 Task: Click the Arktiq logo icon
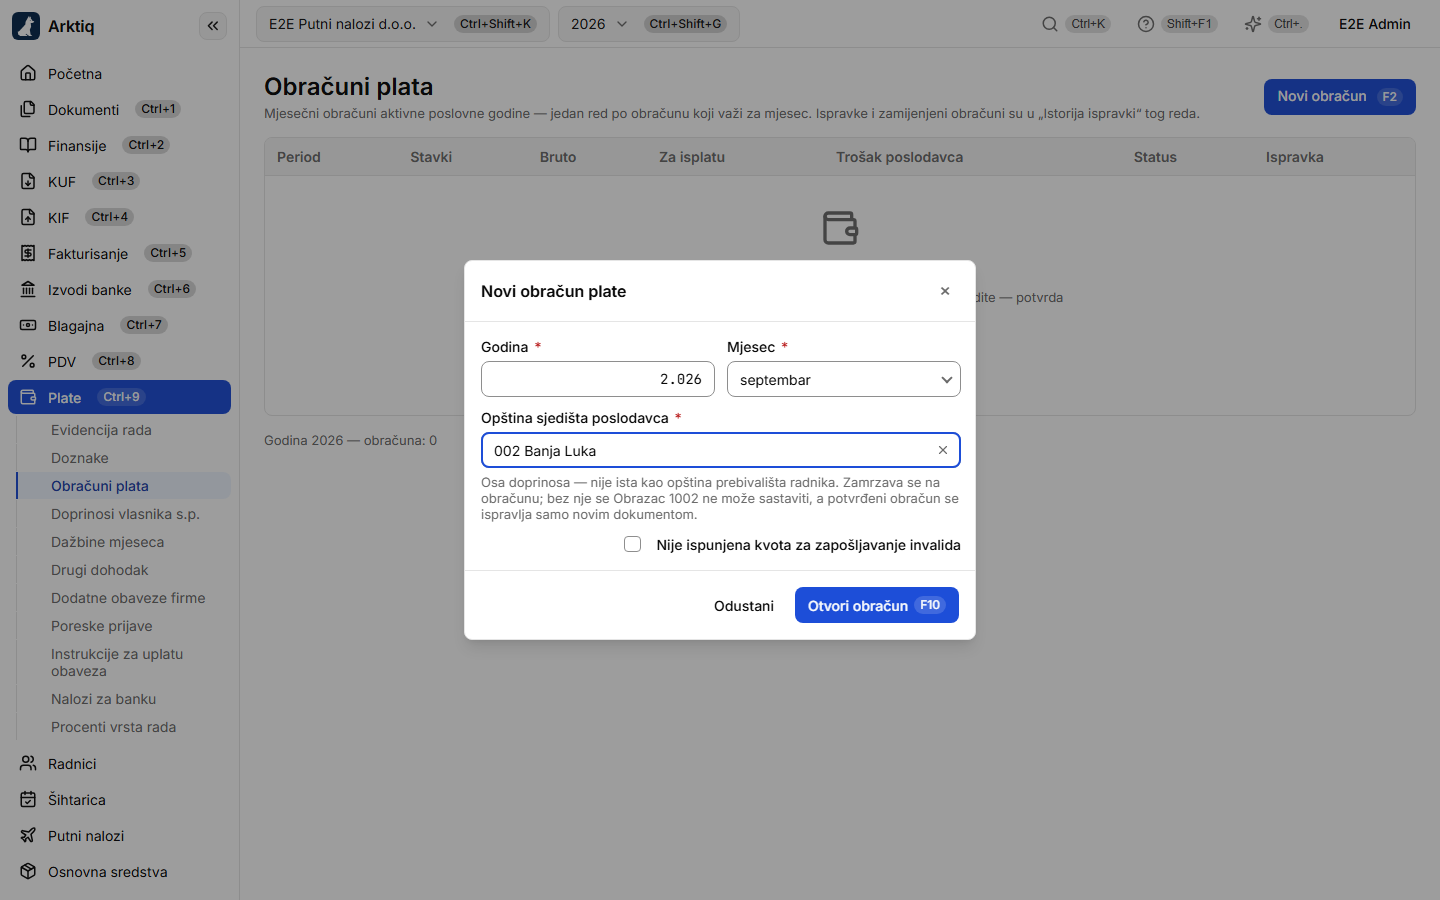click(x=26, y=26)
